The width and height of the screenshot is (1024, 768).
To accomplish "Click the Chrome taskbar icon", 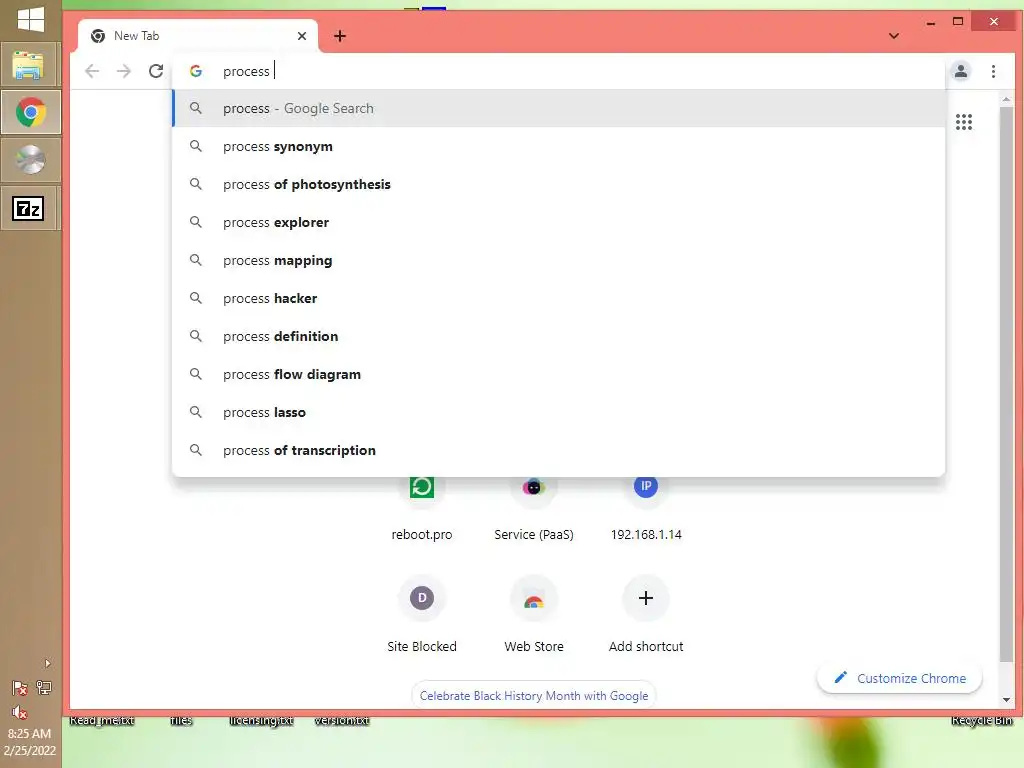I will pos(31,112).
